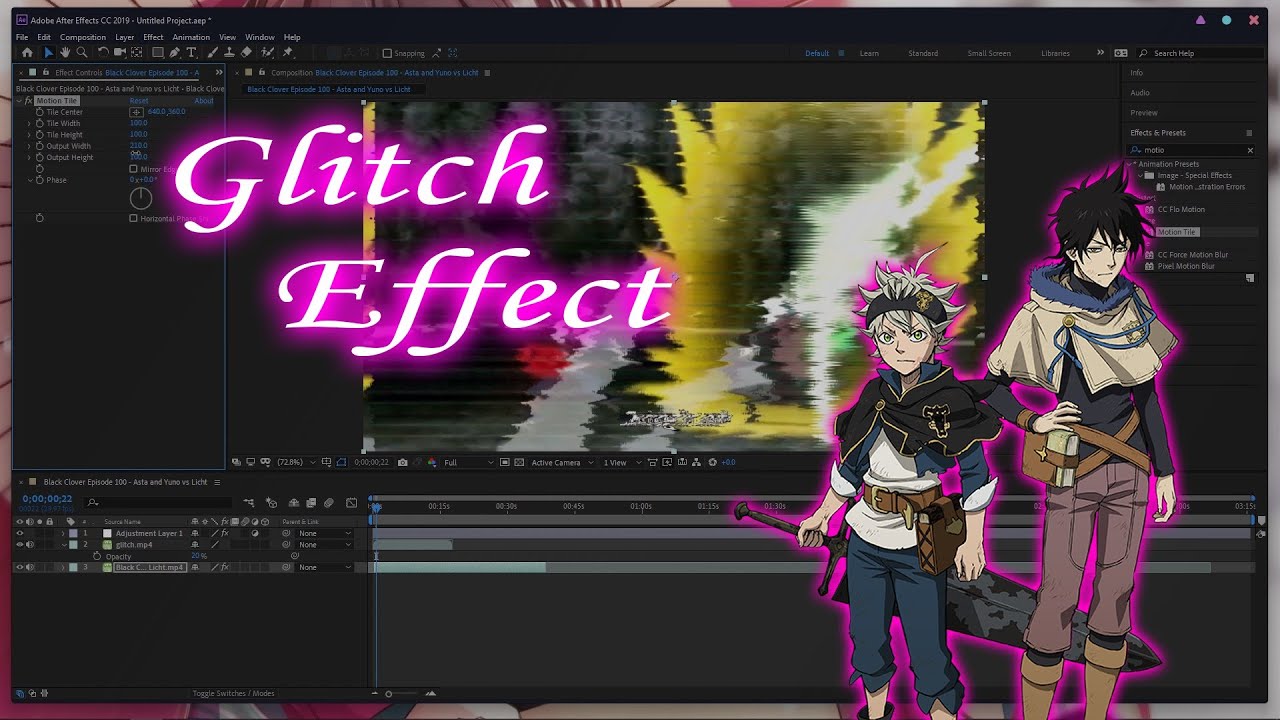Open parent dropdown for Adjustment Layer 1
The width and height of the screenshot is (1280, 720).
(325, 533)
